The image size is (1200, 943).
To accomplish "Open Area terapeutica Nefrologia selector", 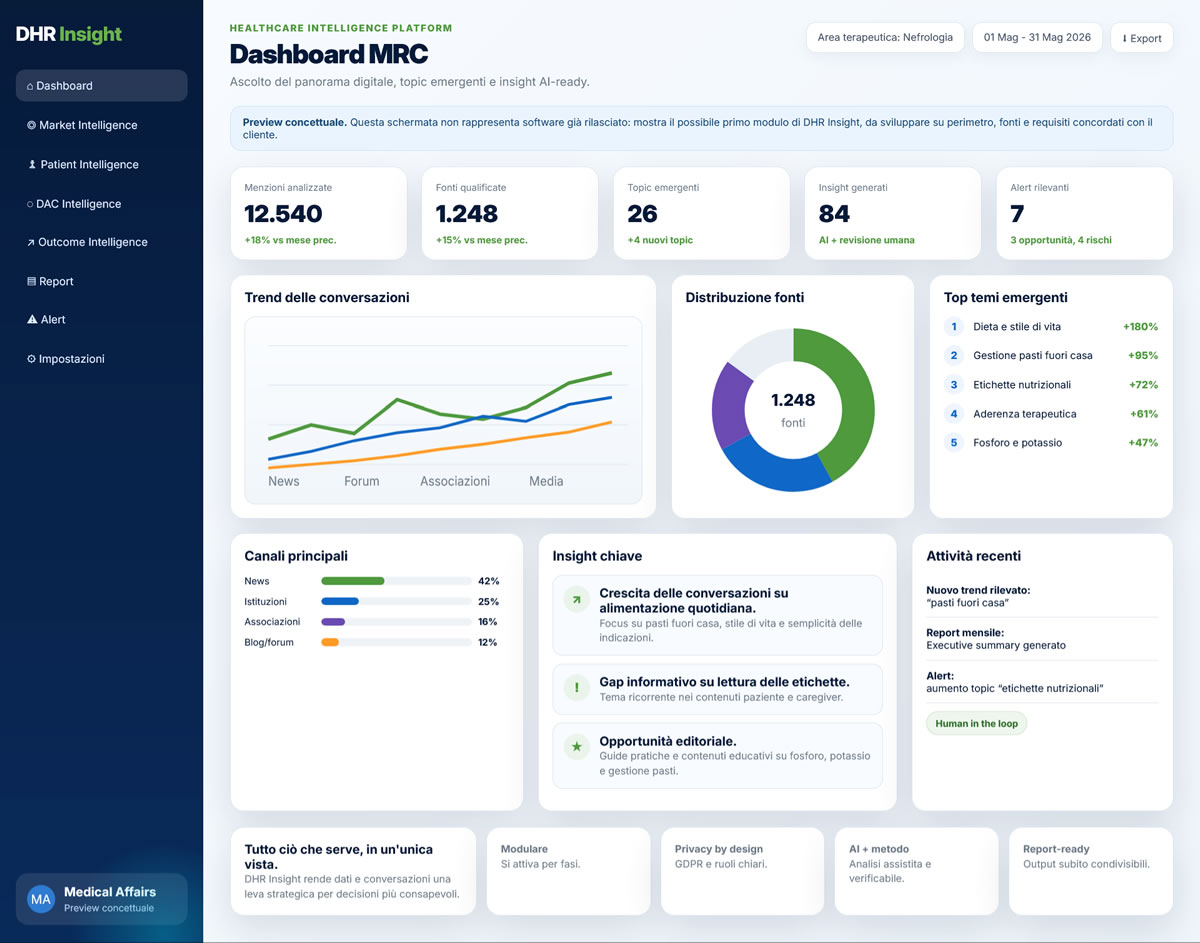I will click(885, 37).
